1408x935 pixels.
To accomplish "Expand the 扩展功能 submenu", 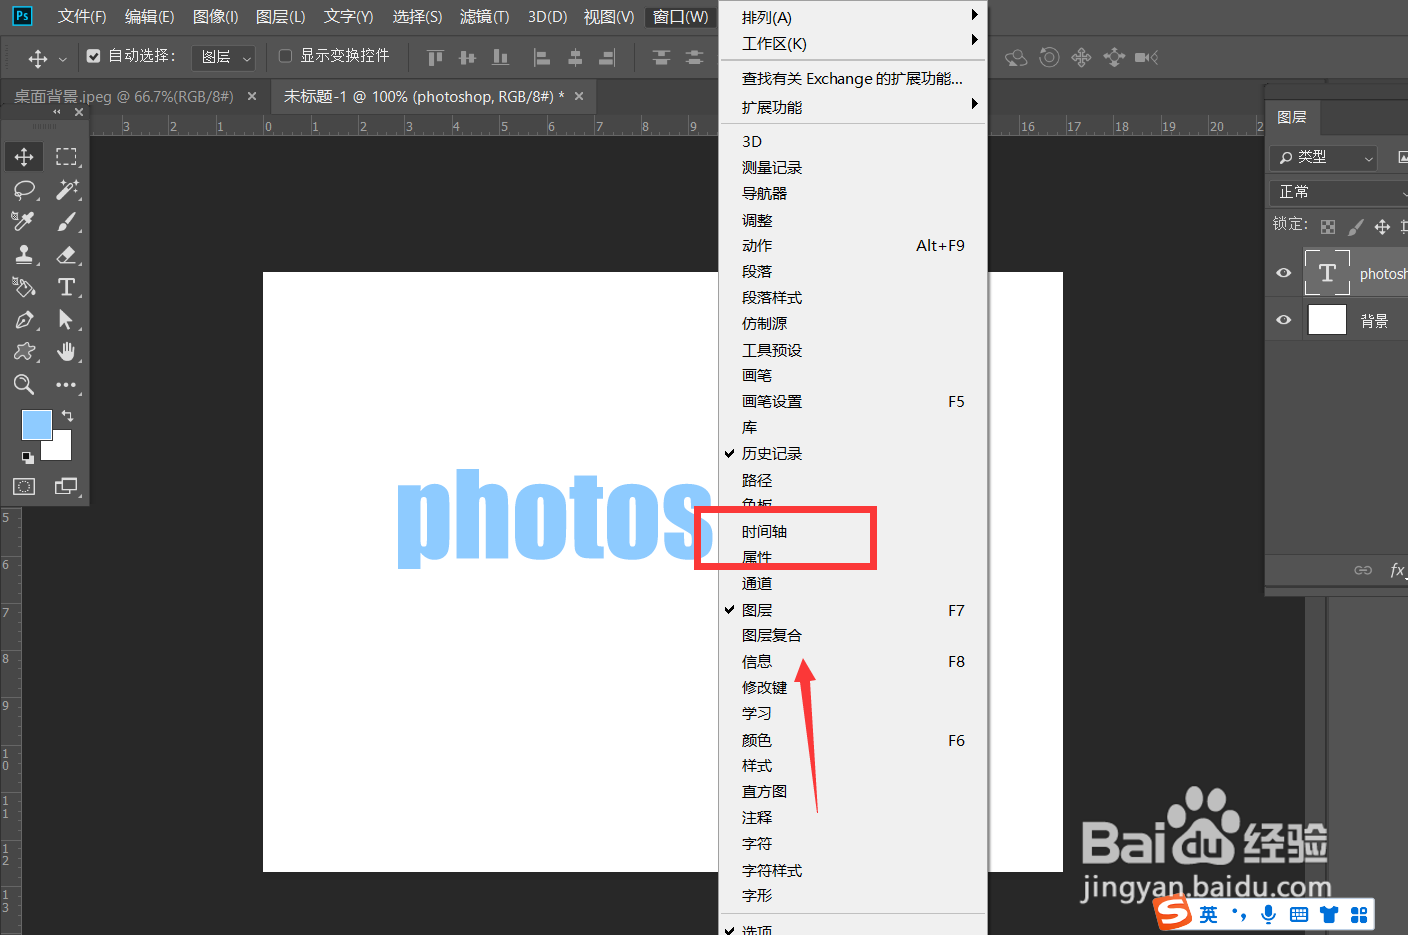I will pyautogui.click(x=853, y=107).
